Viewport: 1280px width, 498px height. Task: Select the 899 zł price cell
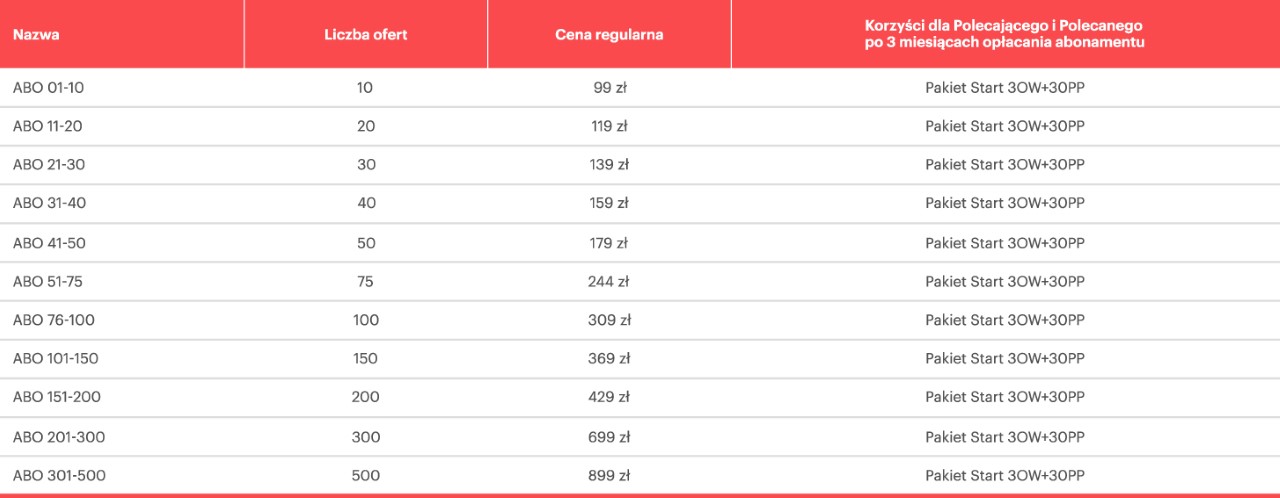coord(609,475)
